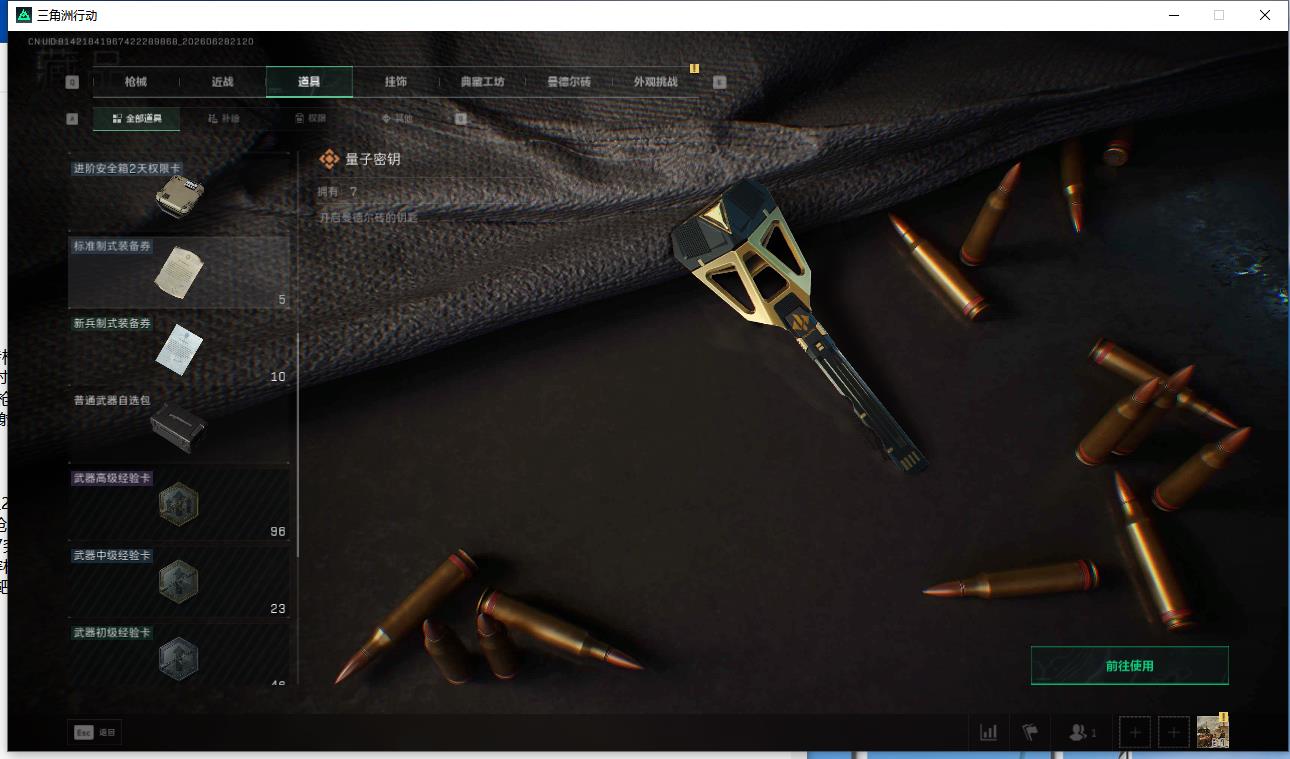Image resolution: width=1290 pixels, height=759 pixels.
Task: Click the 三角洲行动 app icon in title bar
Action: coord(24,15)
